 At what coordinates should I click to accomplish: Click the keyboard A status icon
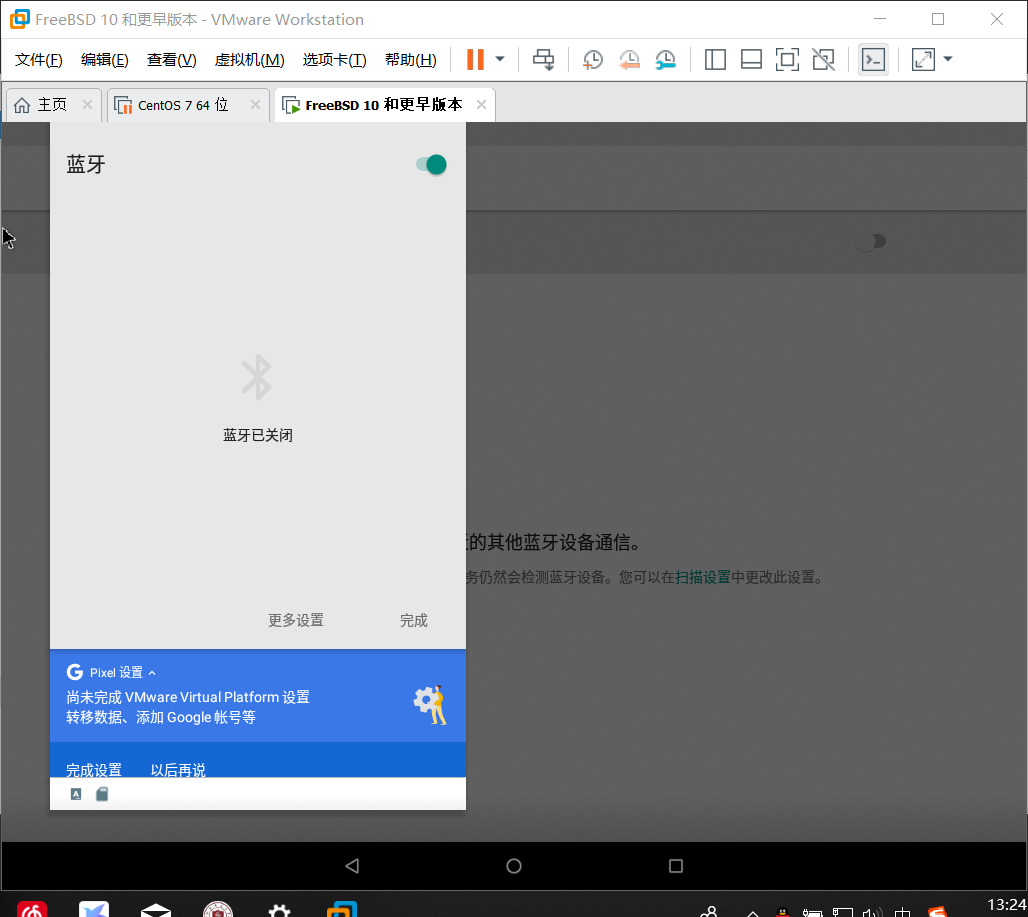tap(76, 794)
